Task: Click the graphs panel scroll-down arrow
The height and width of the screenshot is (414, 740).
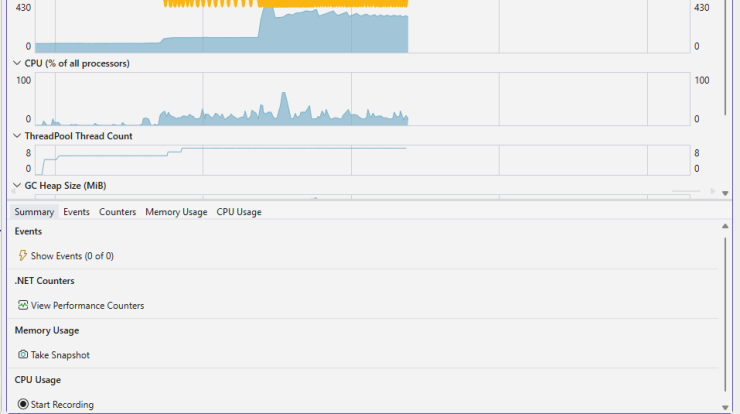Action: (725, 194)
